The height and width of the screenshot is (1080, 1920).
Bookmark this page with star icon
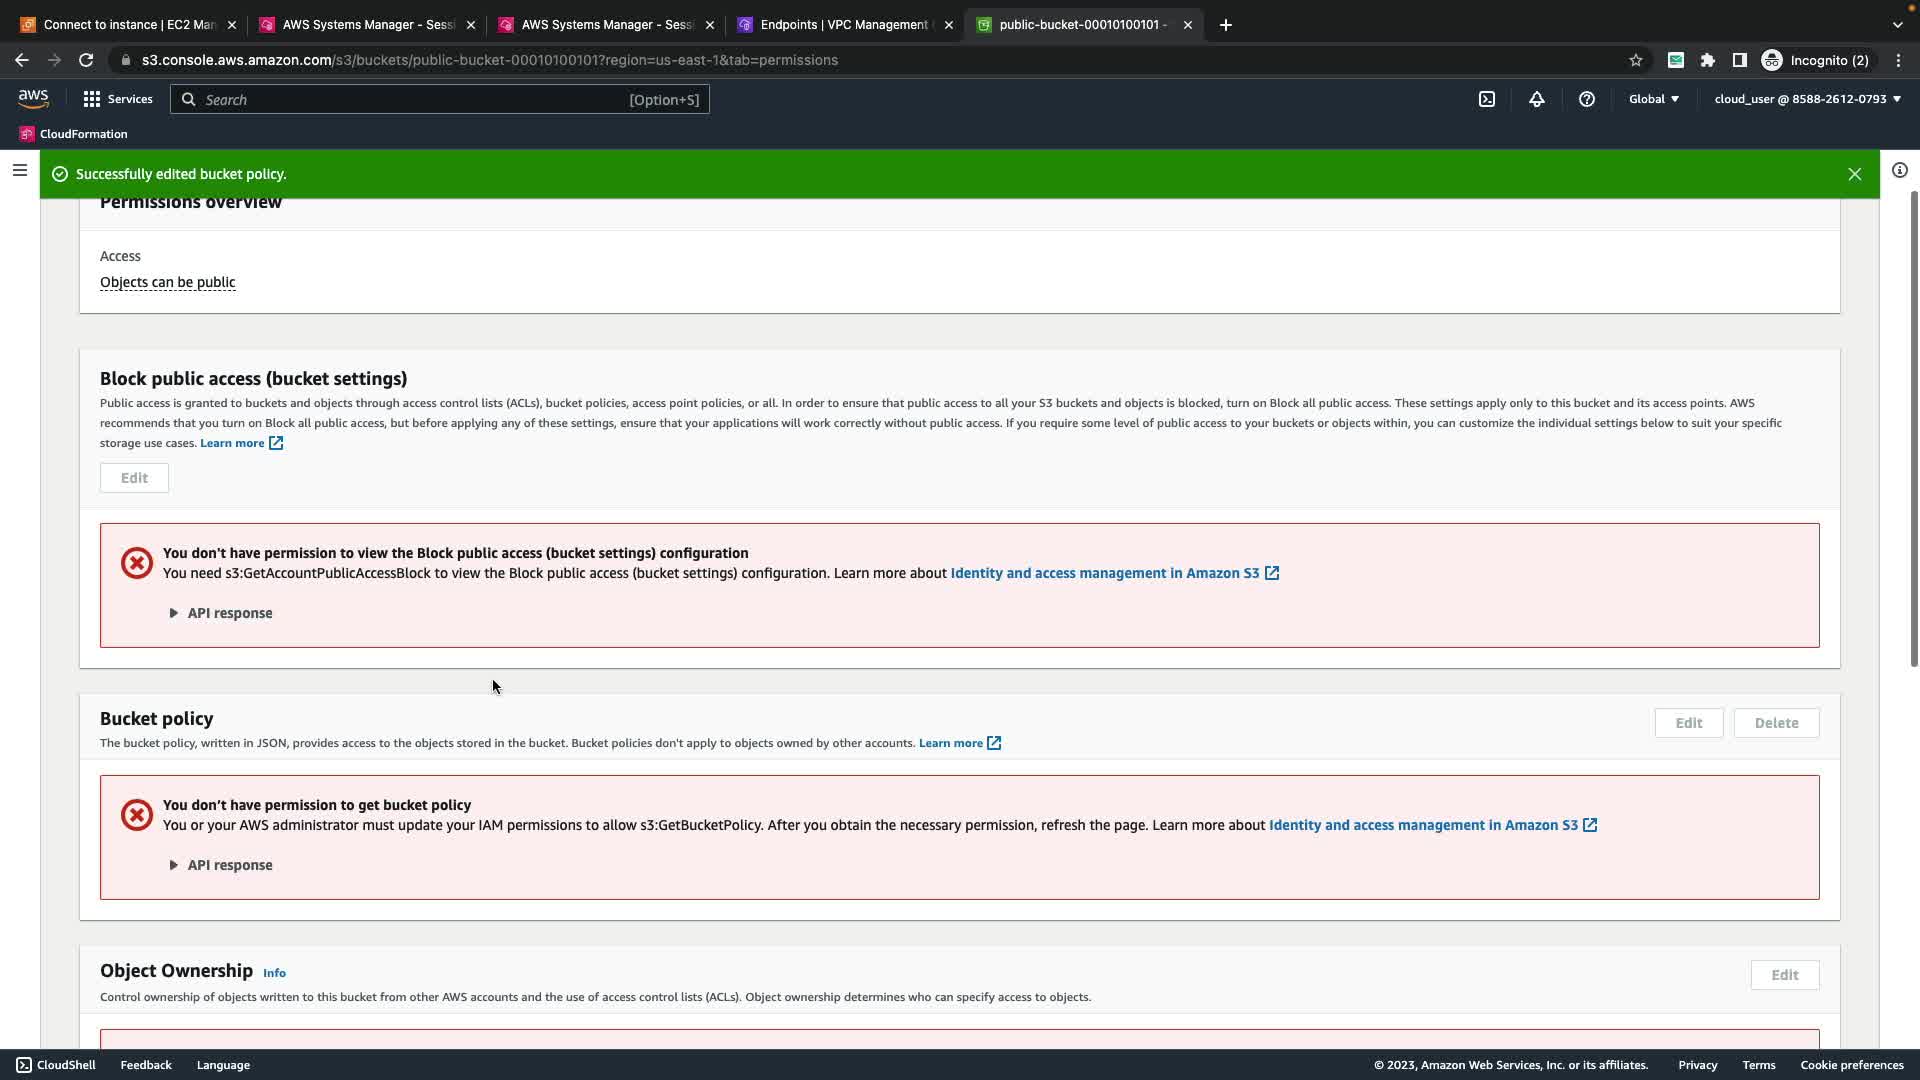coord(1636,60)
